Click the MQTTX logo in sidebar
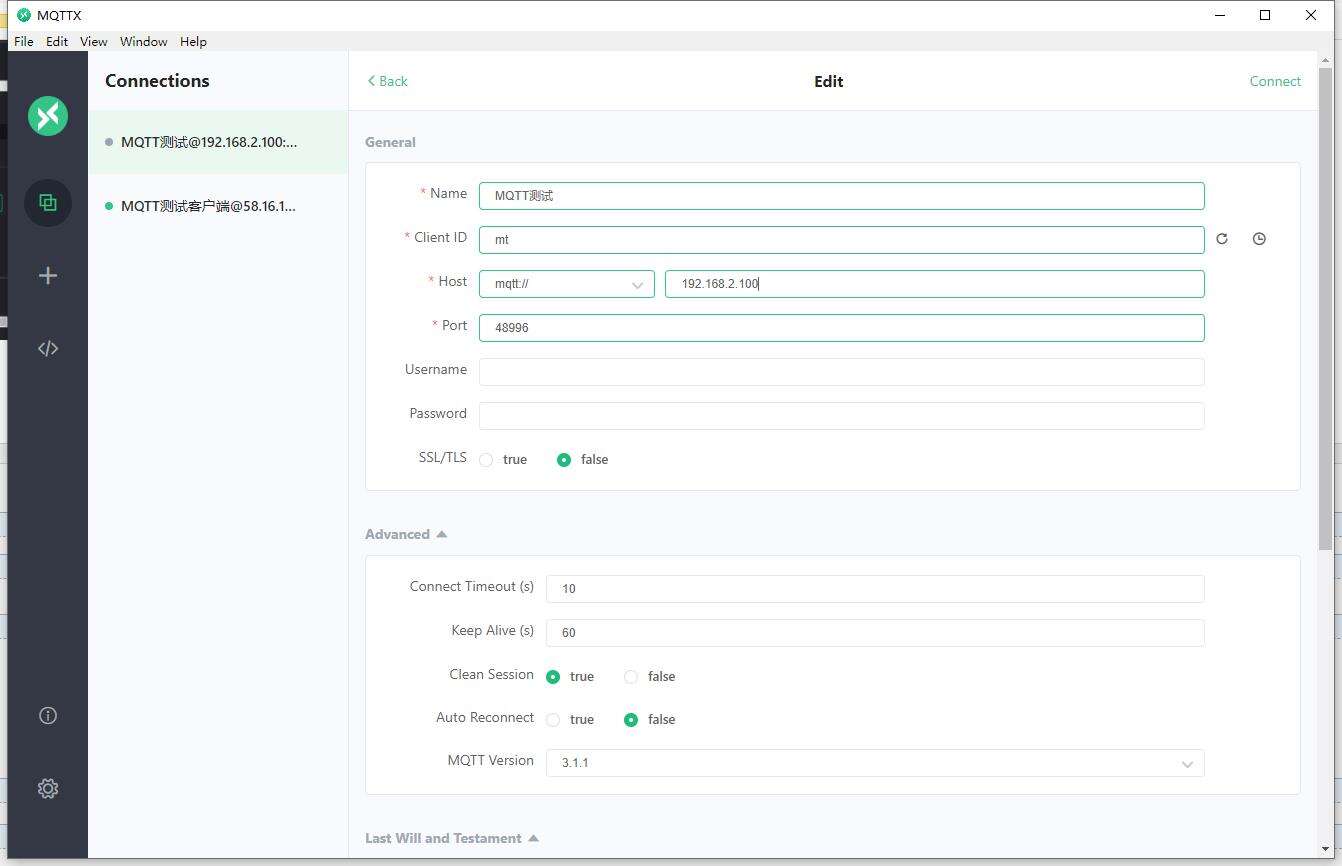 point(48,116)
